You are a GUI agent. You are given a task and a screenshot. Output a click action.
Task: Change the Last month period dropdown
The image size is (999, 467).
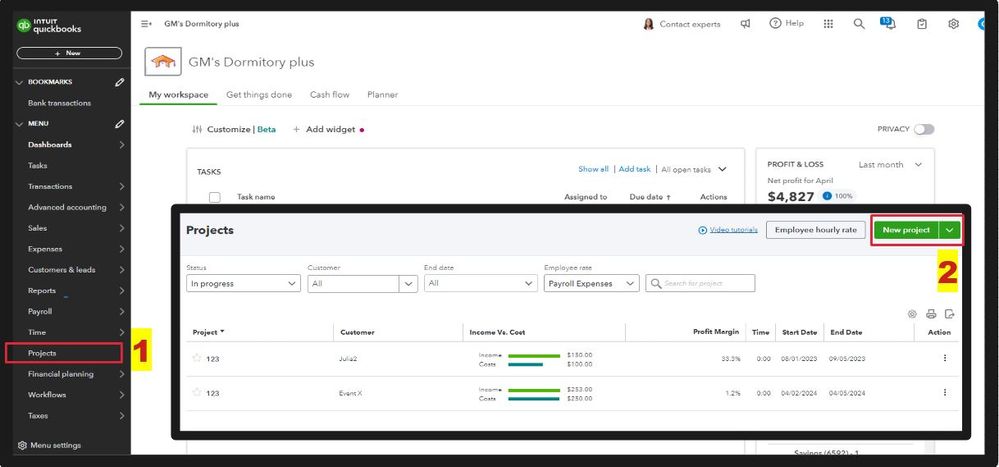[x=890, y=164]
